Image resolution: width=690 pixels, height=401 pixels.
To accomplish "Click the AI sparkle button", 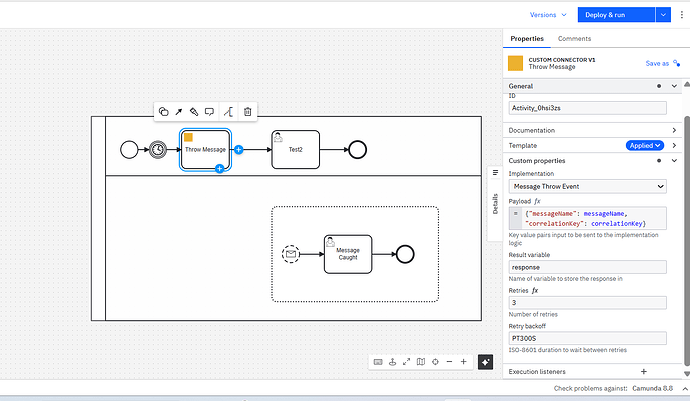I will click(x=485, y=362).
